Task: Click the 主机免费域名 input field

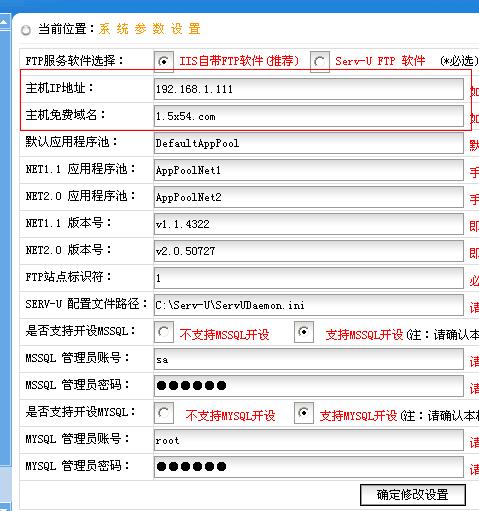Action: click(x=309, y=116)
